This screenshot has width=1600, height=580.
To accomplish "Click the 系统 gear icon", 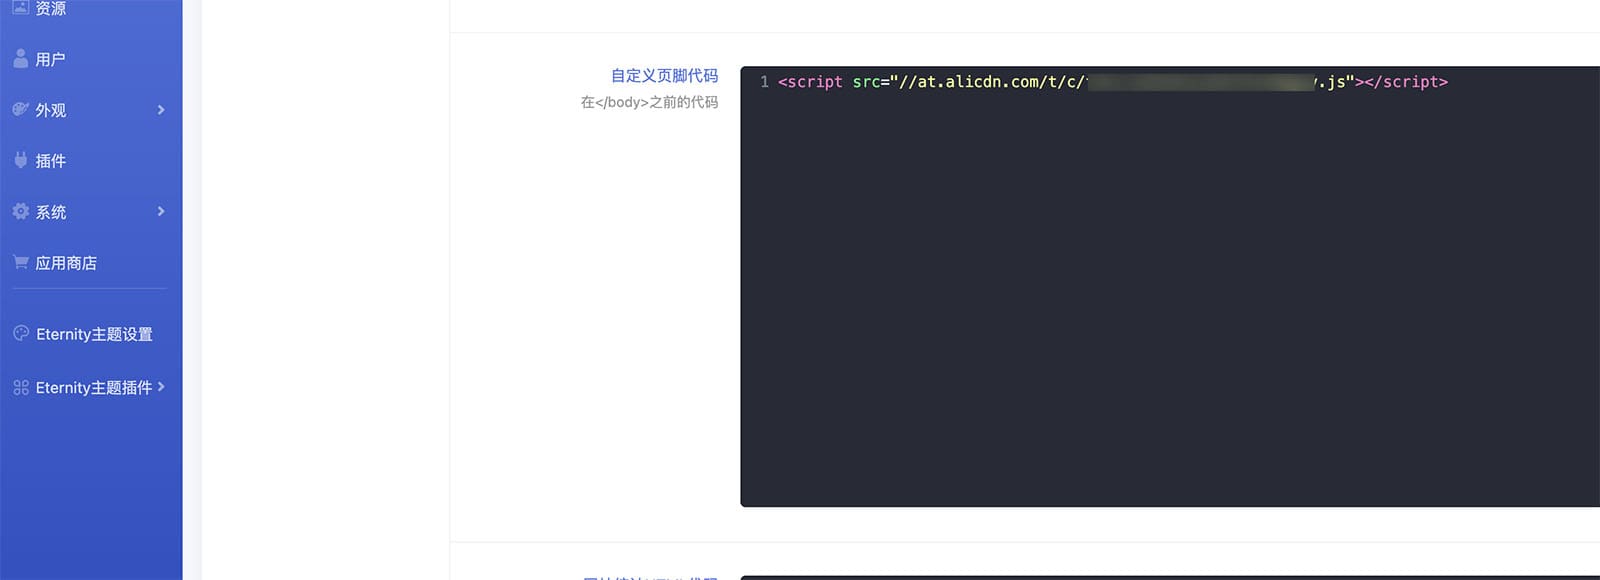I will pos(20,212).
